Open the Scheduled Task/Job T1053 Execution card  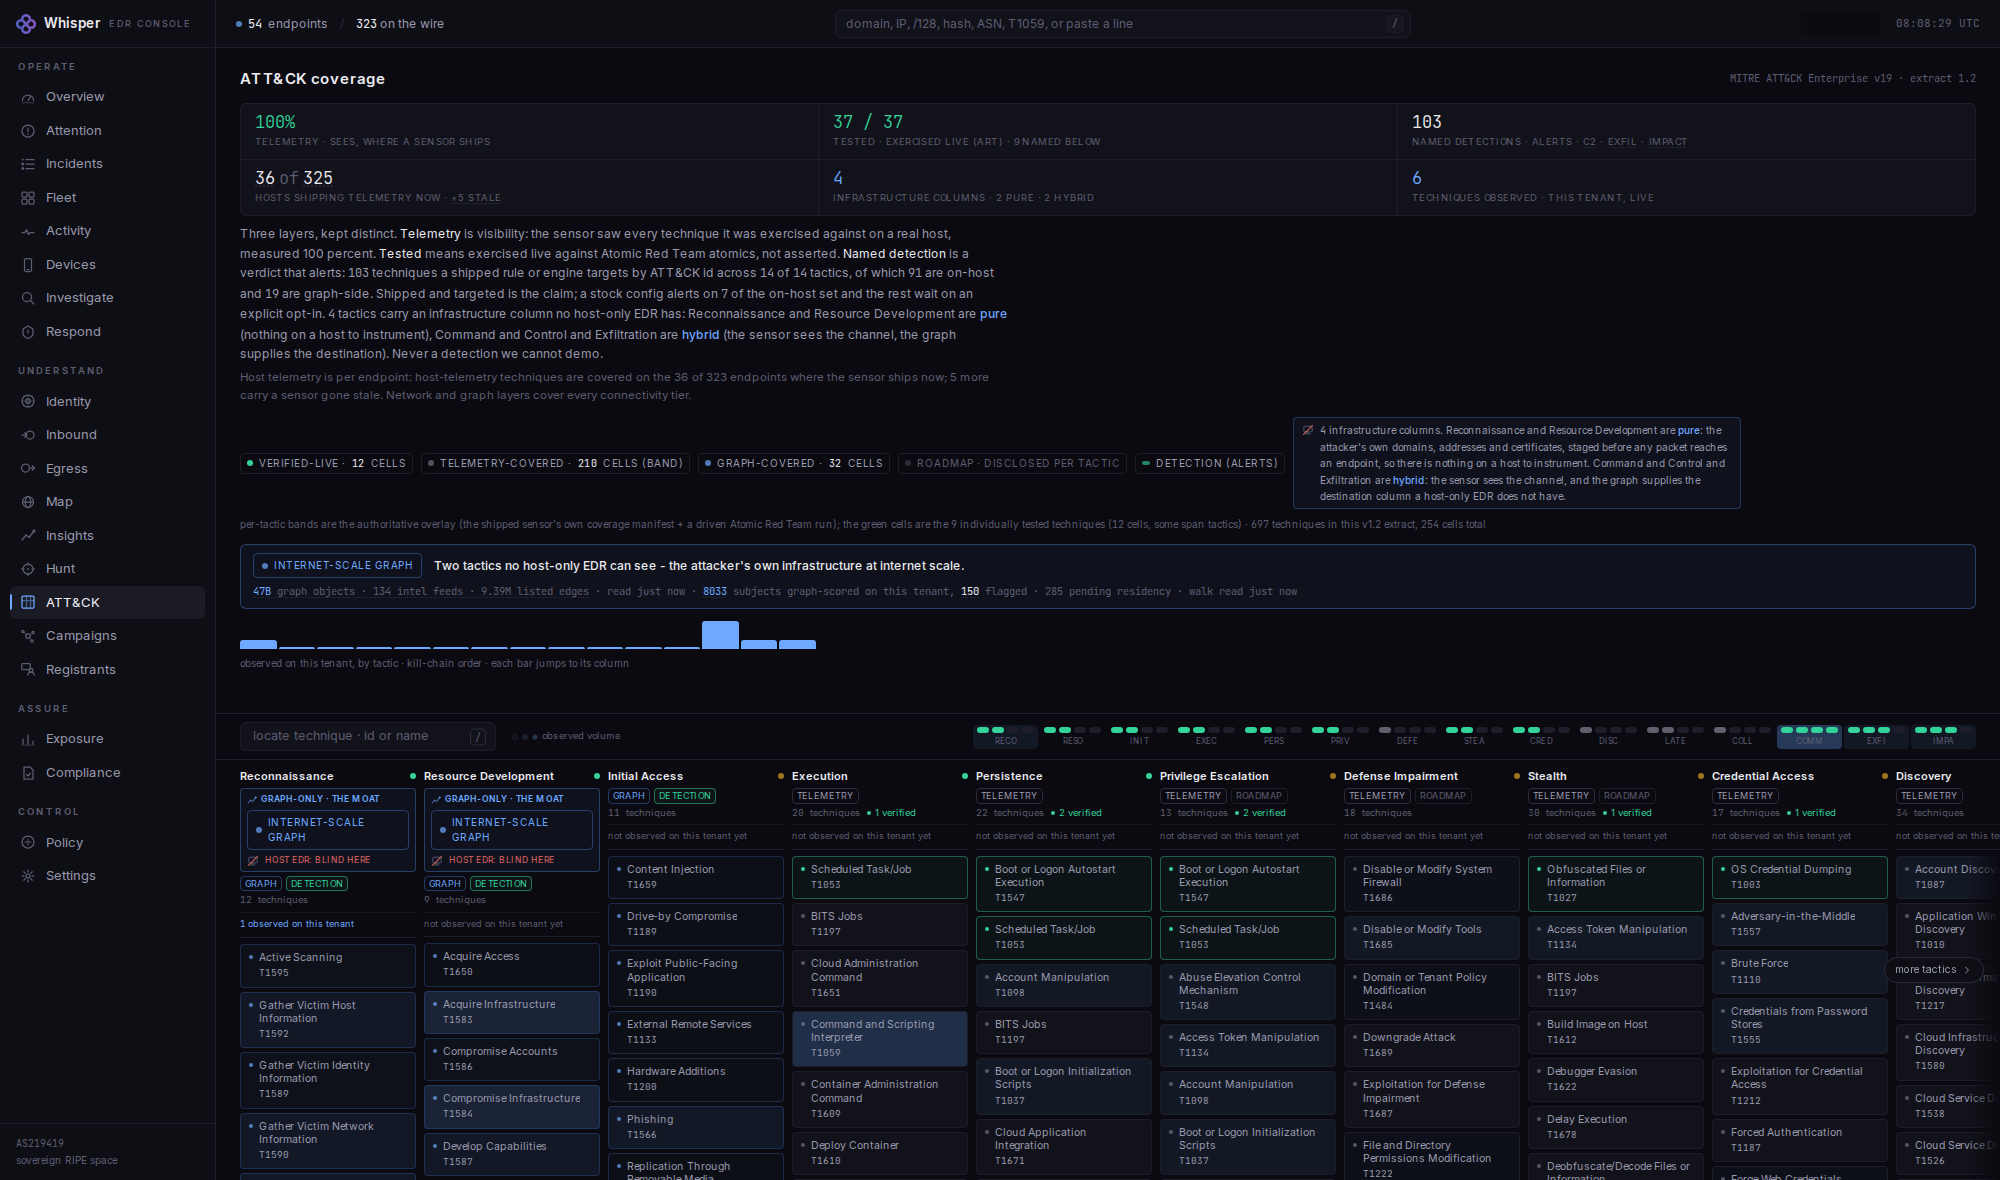[880, 877]
